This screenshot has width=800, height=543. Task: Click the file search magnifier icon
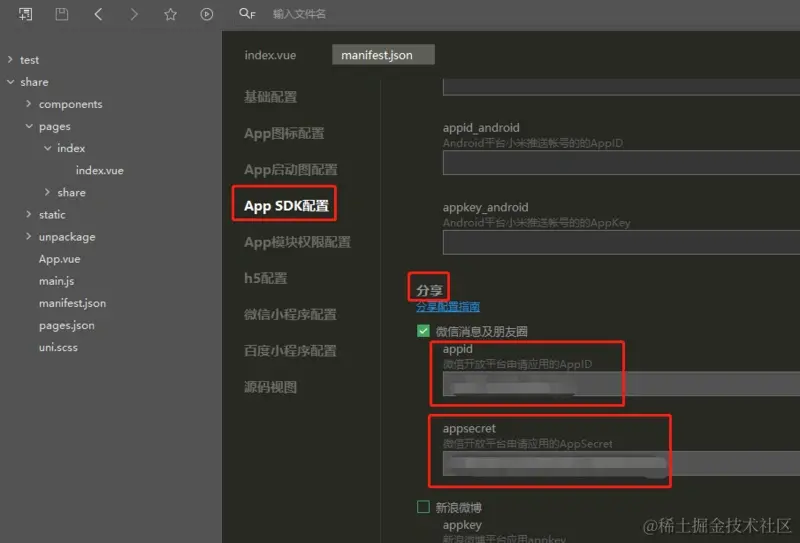[247, 14]
